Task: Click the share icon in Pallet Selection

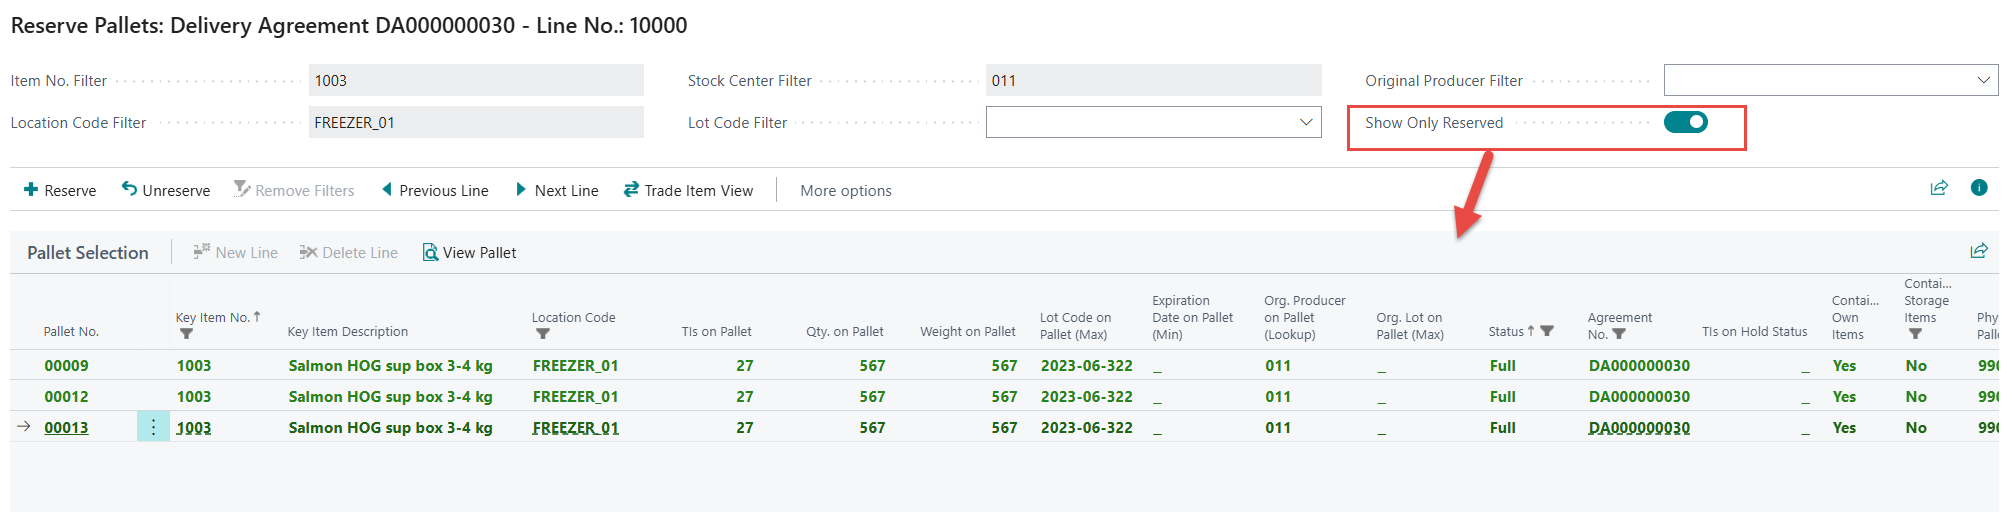Action: 1978,252
